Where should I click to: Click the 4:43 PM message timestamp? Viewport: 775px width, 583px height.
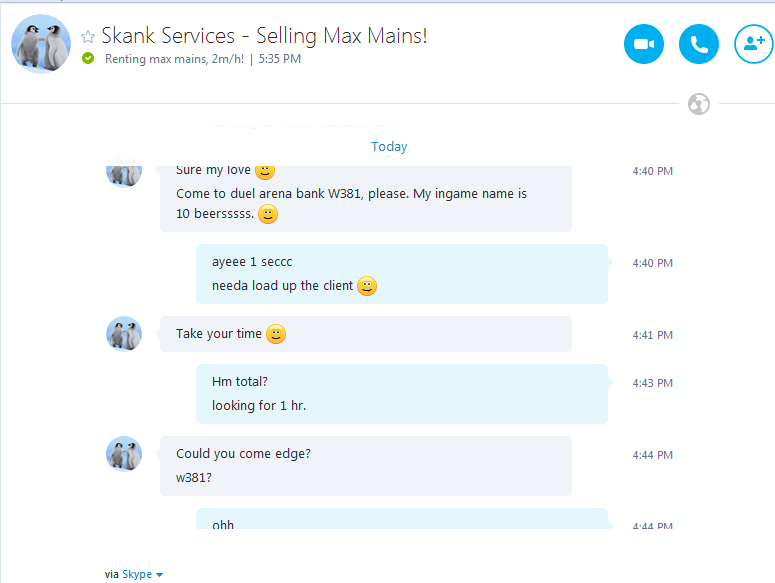click(652, 383)
